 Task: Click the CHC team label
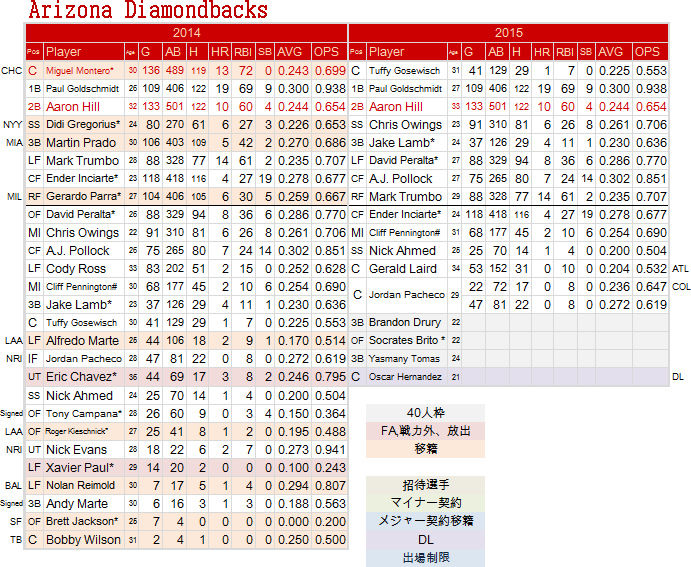point(11,71)
